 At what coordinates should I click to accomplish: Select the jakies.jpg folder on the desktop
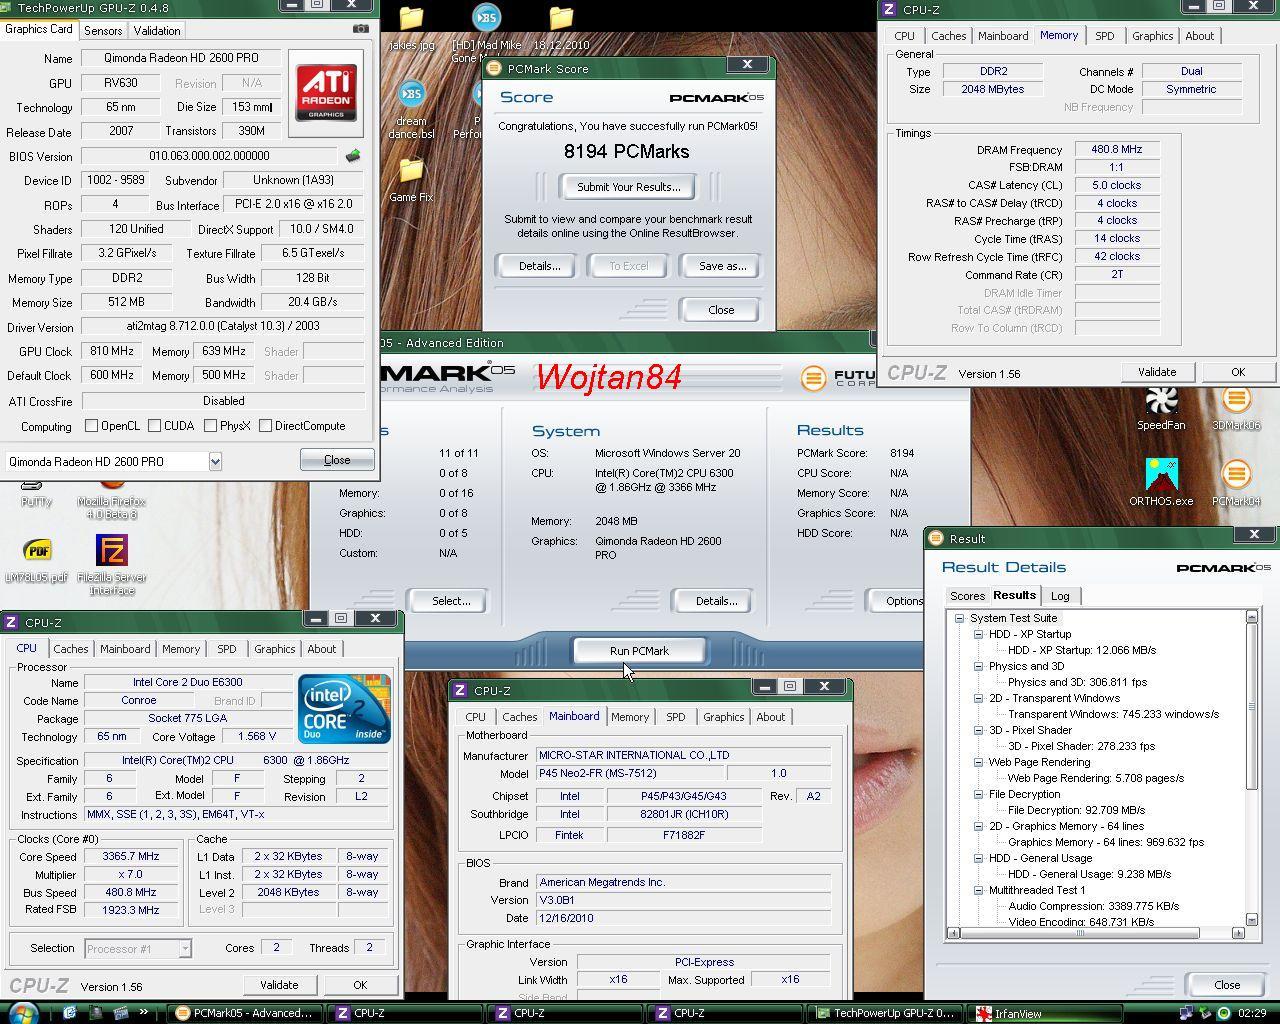point(411,29)
